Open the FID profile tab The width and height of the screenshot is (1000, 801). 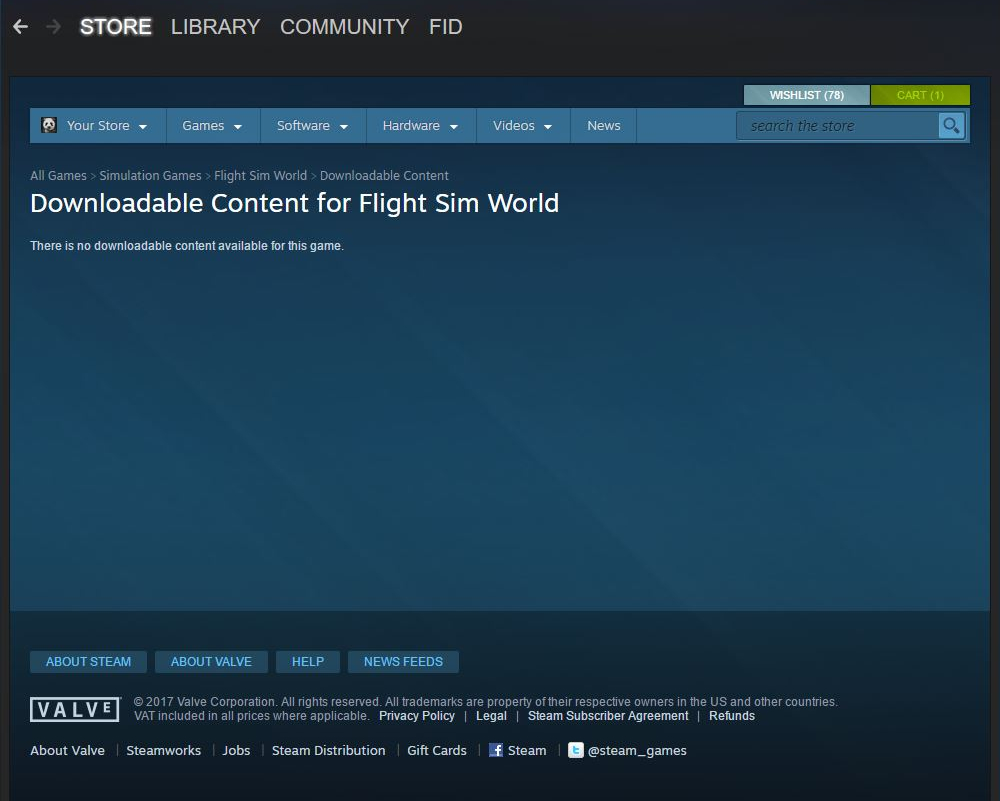(x=446, y=27)
